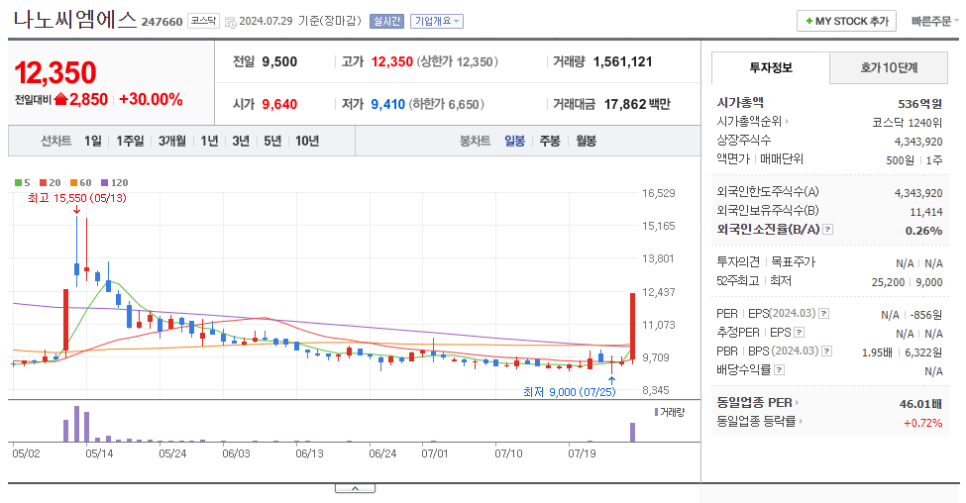
Task: Click the 46.01배 sector PER value
Action: pos(921,404)
